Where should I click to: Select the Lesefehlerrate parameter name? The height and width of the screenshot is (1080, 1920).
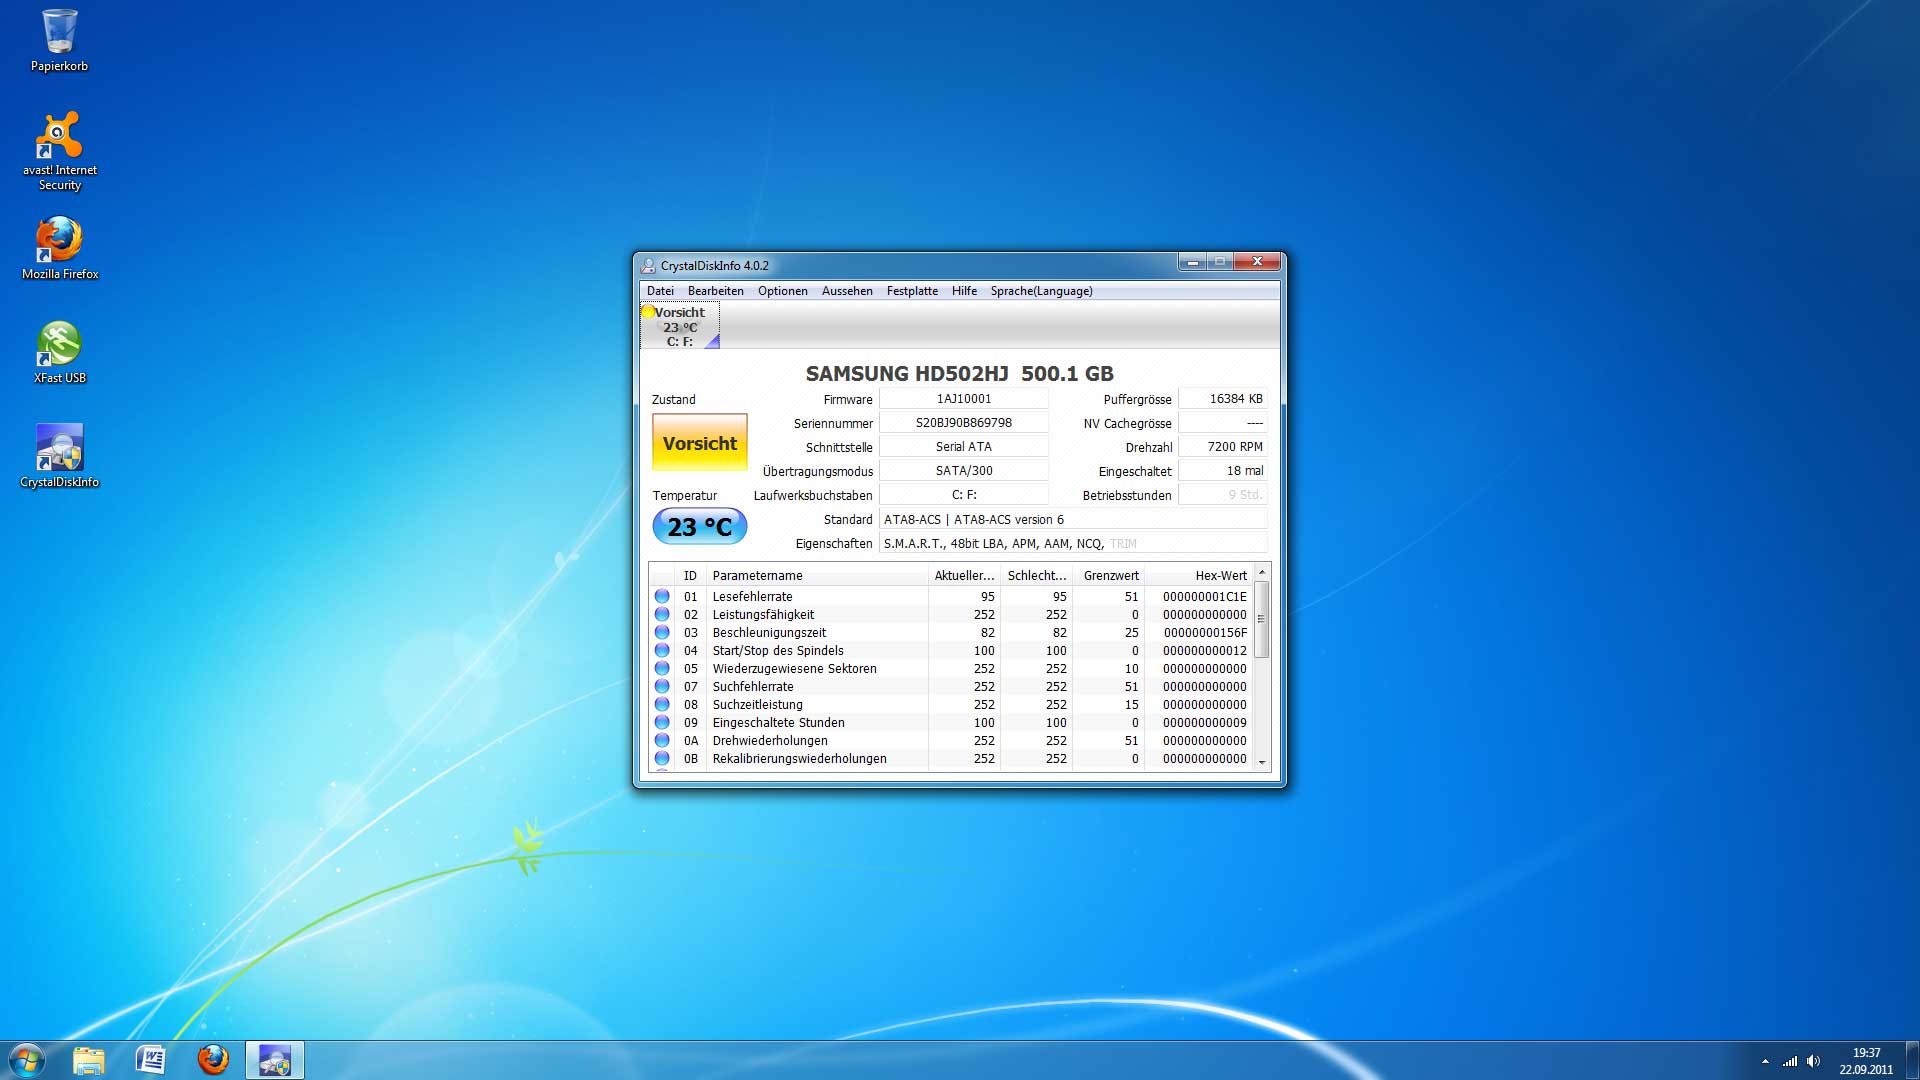(x=753, y=597)
